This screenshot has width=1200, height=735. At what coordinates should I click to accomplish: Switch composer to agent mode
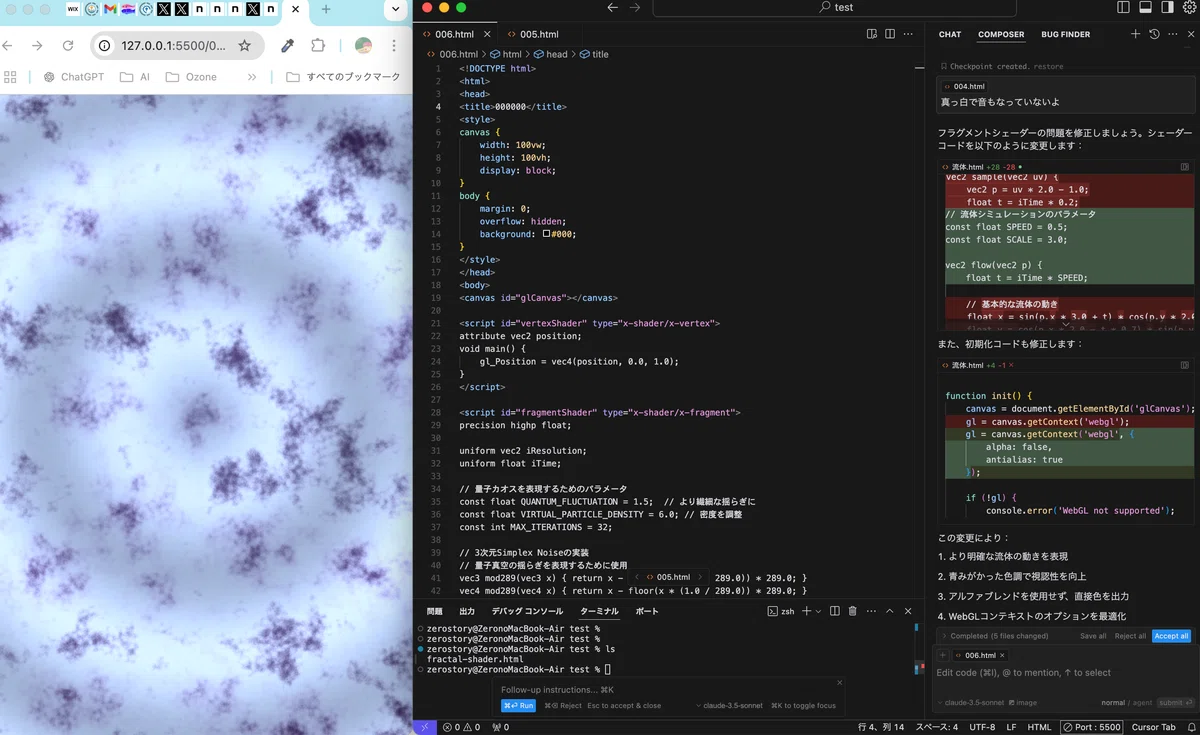[1142, 702]
